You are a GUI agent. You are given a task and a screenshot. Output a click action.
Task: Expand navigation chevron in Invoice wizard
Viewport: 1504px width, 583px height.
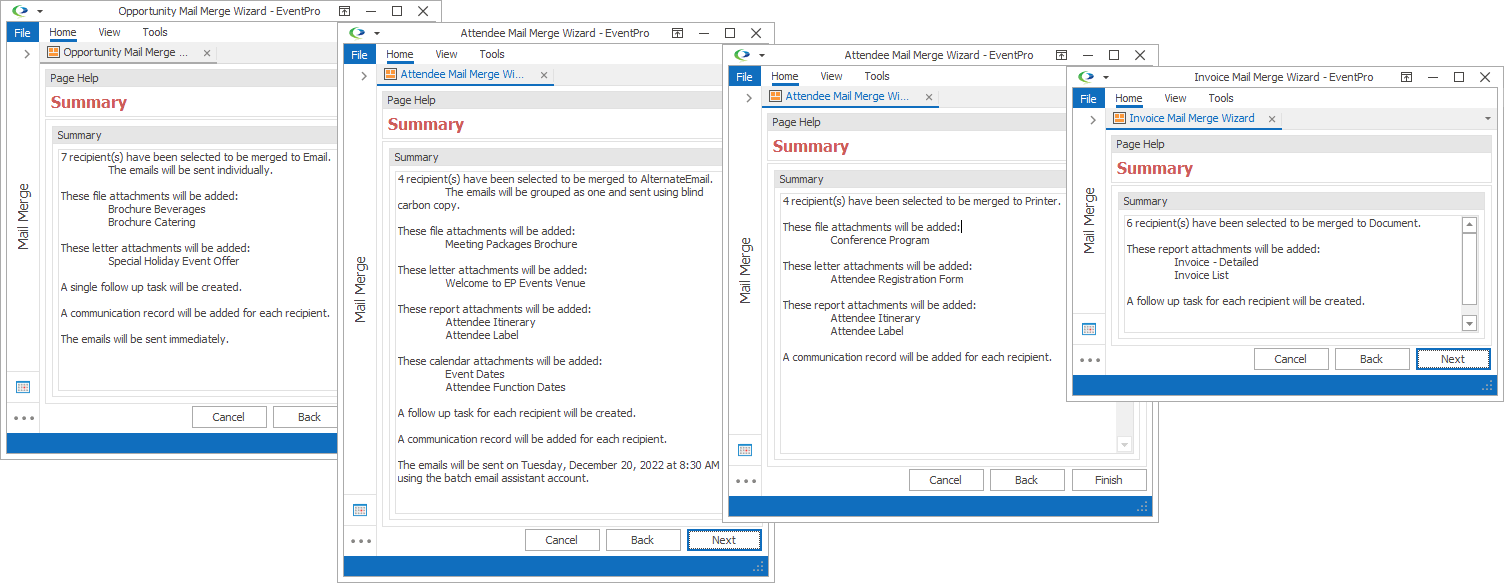coord(1092,120)
